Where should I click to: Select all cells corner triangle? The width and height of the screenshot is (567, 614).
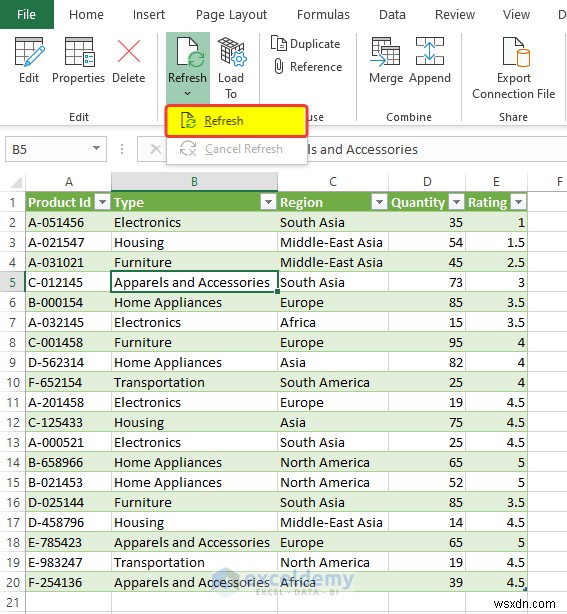pos(16,182)
